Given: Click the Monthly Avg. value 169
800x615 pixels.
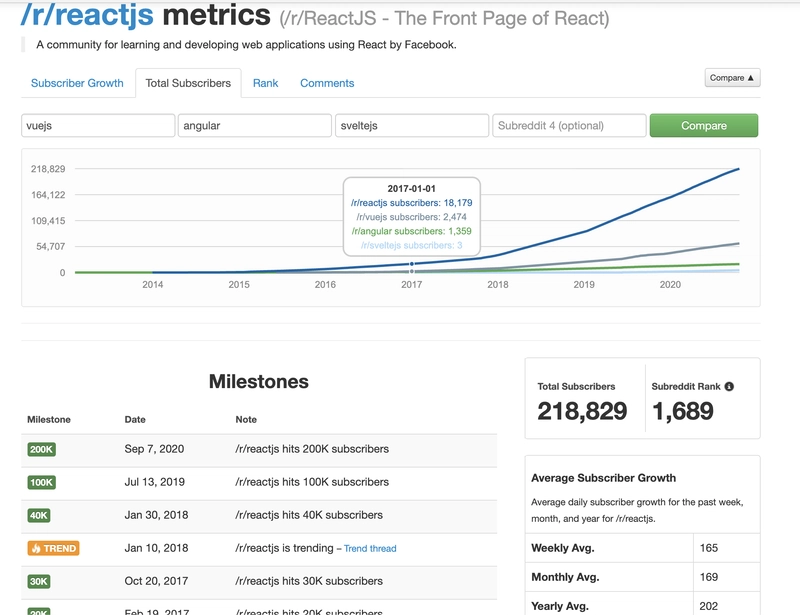Looking at the screenshot, I should 709,577.
